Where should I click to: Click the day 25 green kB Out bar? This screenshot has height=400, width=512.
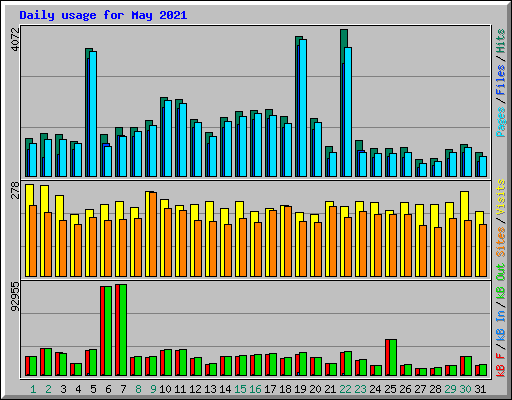click(393, 358)
